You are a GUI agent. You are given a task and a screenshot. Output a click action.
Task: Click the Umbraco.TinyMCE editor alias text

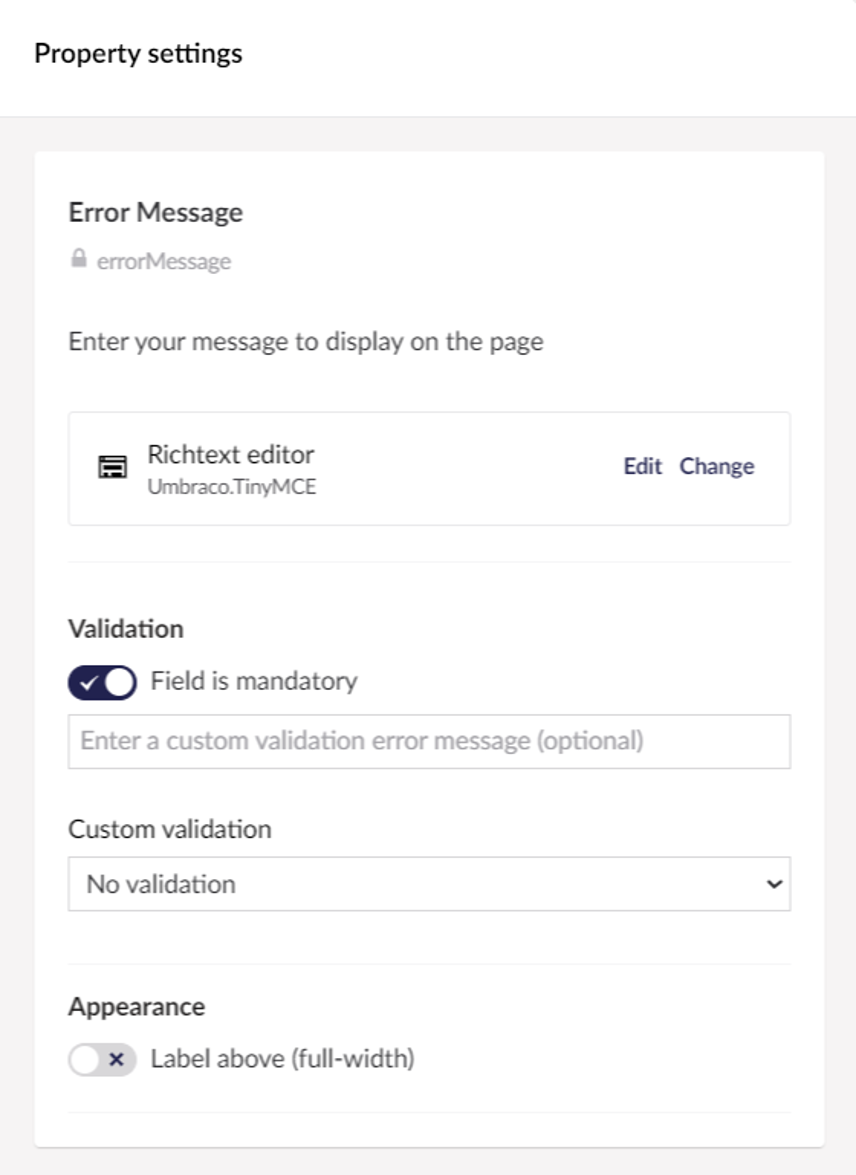(231, 489)
